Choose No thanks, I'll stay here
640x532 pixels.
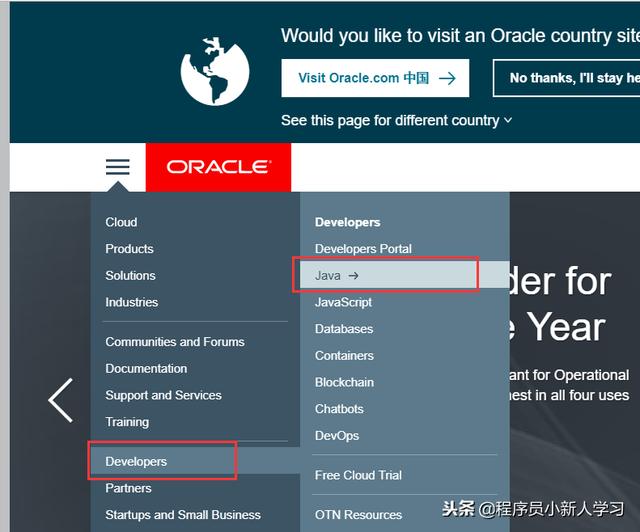click(567, 78)
